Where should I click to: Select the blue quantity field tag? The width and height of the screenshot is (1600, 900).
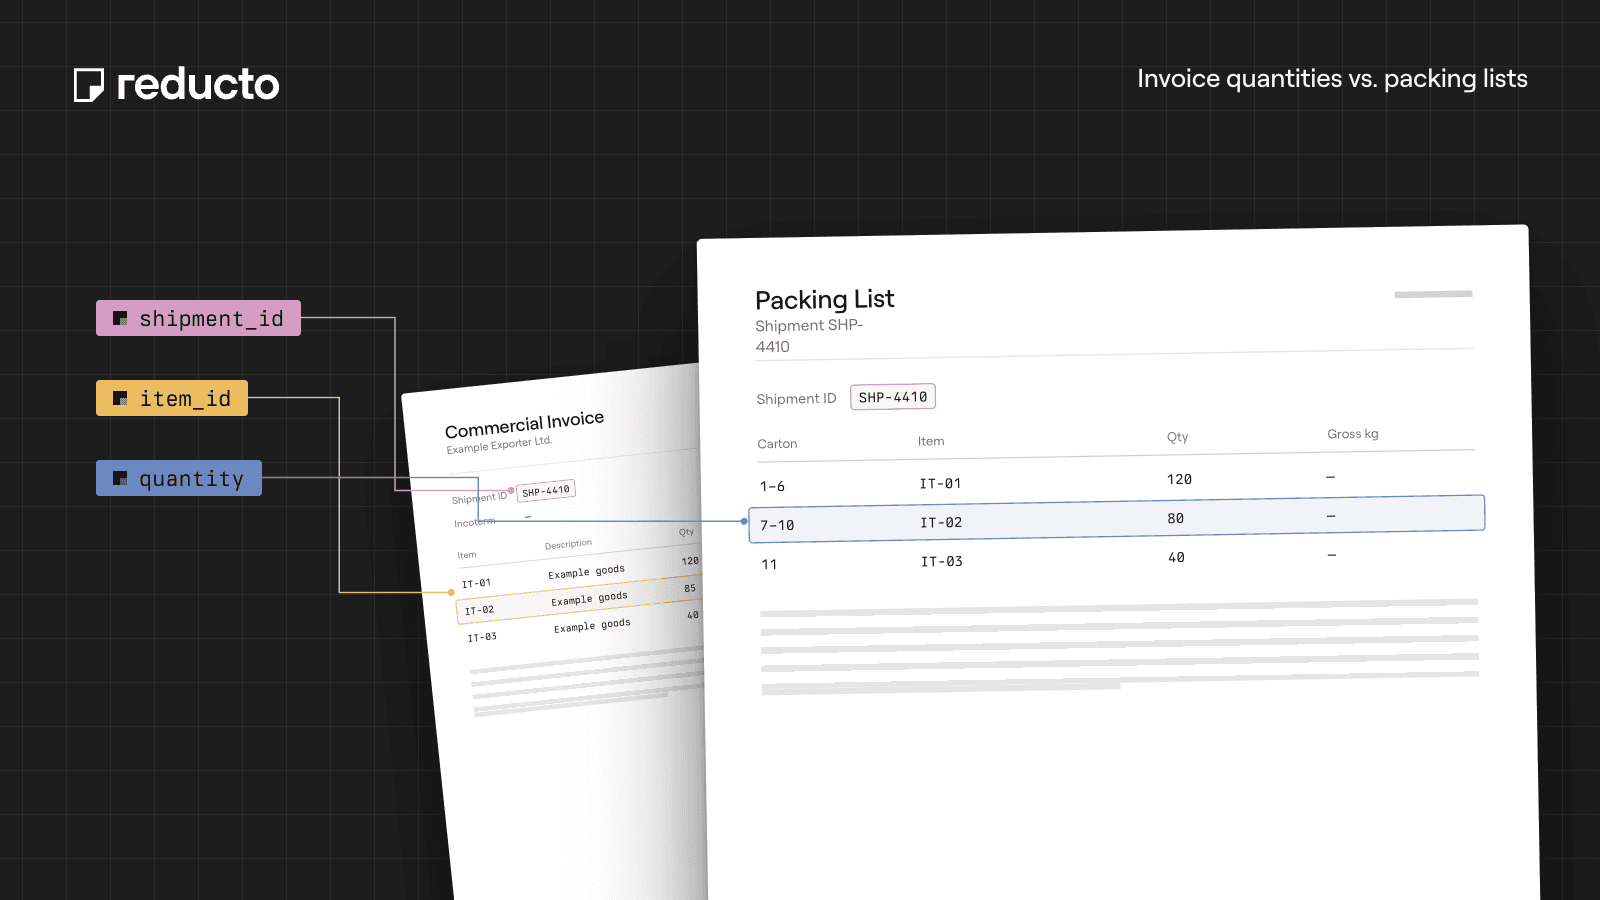(179, 478)
